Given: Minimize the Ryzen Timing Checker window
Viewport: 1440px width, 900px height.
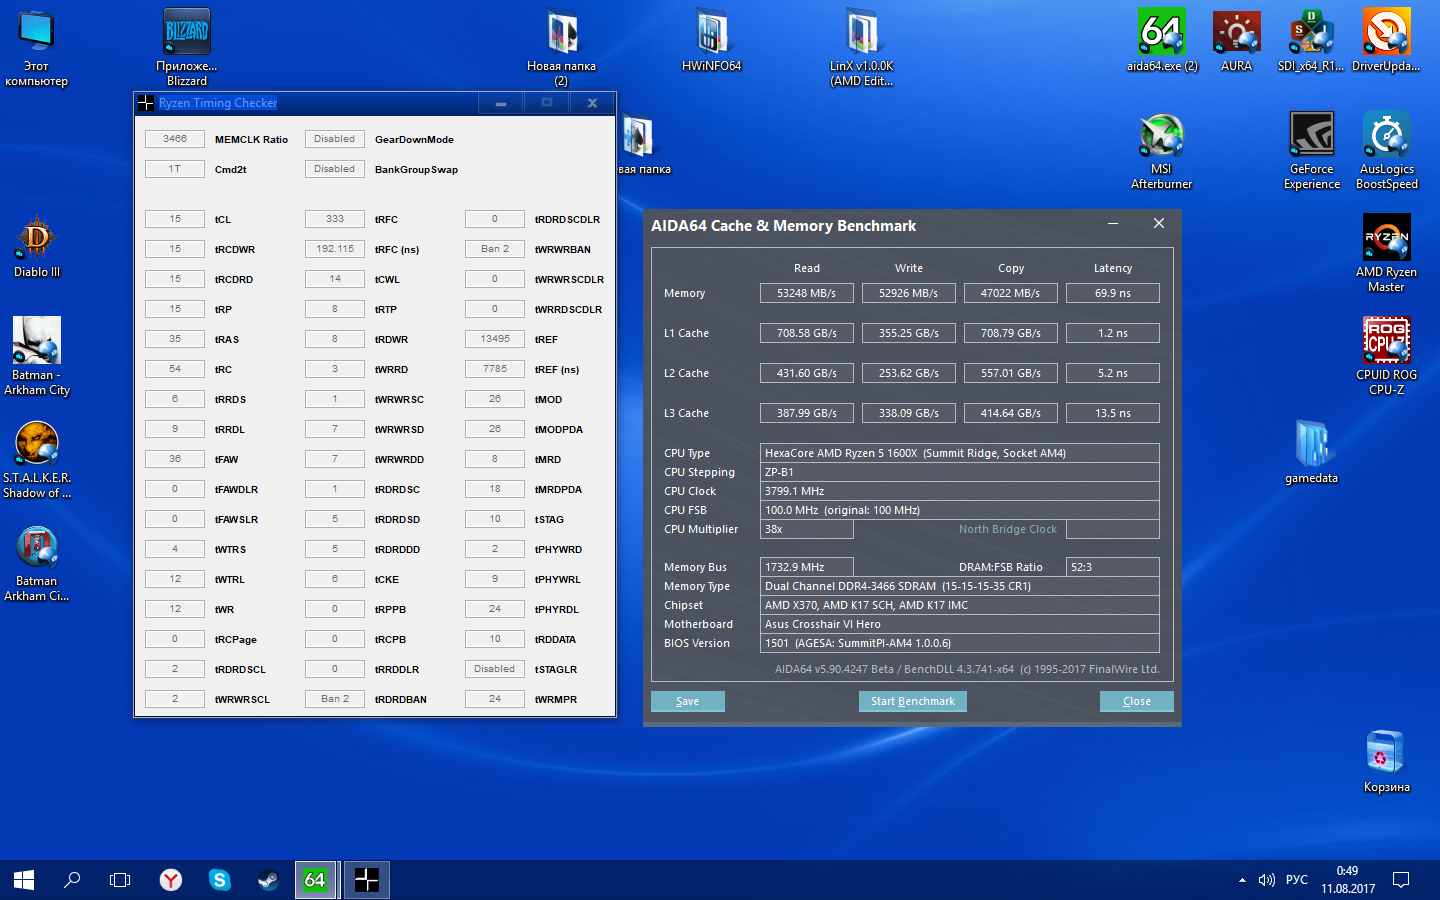Looking at the screenshot, I should 501,103.
